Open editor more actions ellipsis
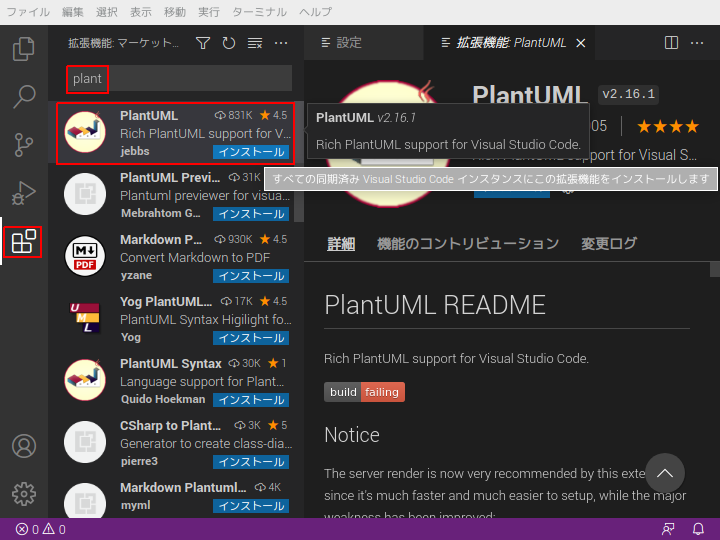This screenshot has width=720, height=540. (x=697, y=43)
